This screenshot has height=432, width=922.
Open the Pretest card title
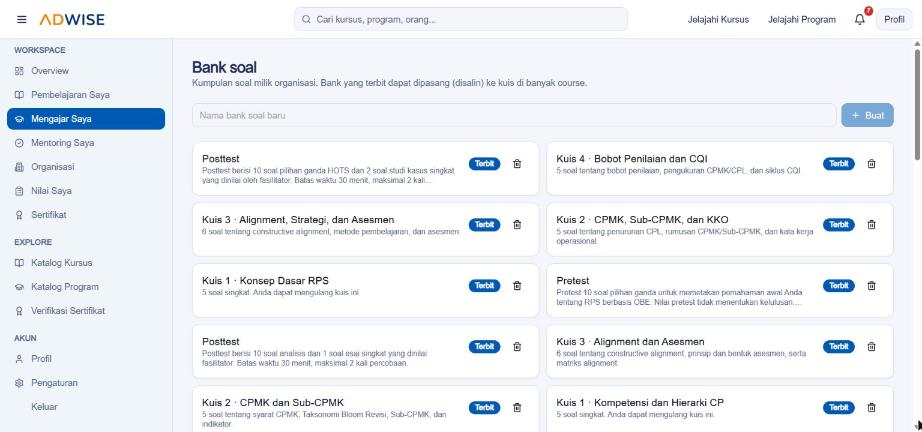tap(573, 280)
